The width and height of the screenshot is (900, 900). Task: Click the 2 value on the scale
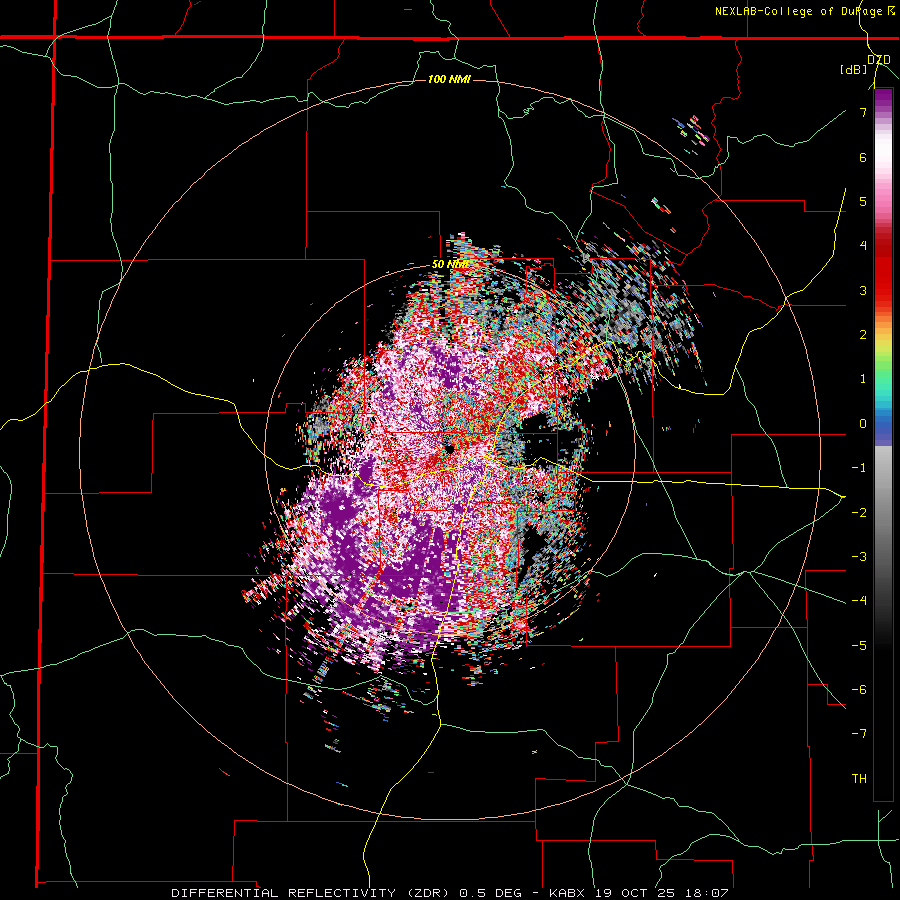pyautogui.click(x=863, y=335)
